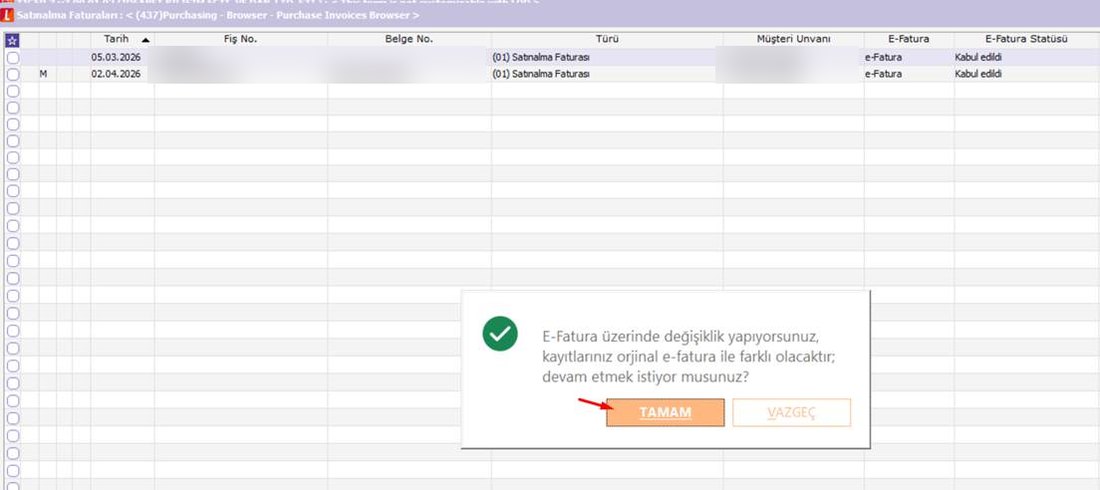The image size is (1100, 490).
Task: Click the E-Fatura Statüsü column header
Action: (x=1026, y=39)
